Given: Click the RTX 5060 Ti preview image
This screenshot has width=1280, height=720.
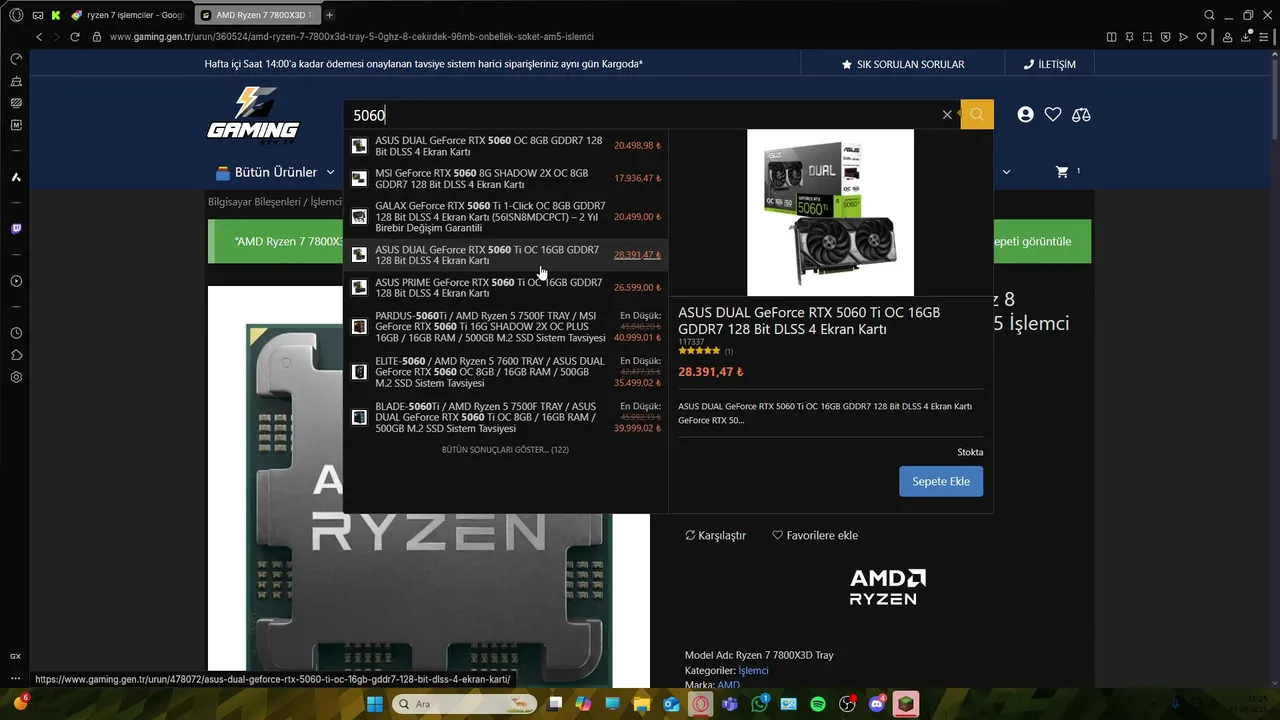Looking at the screenshot, I should click(x=830, y=212).
